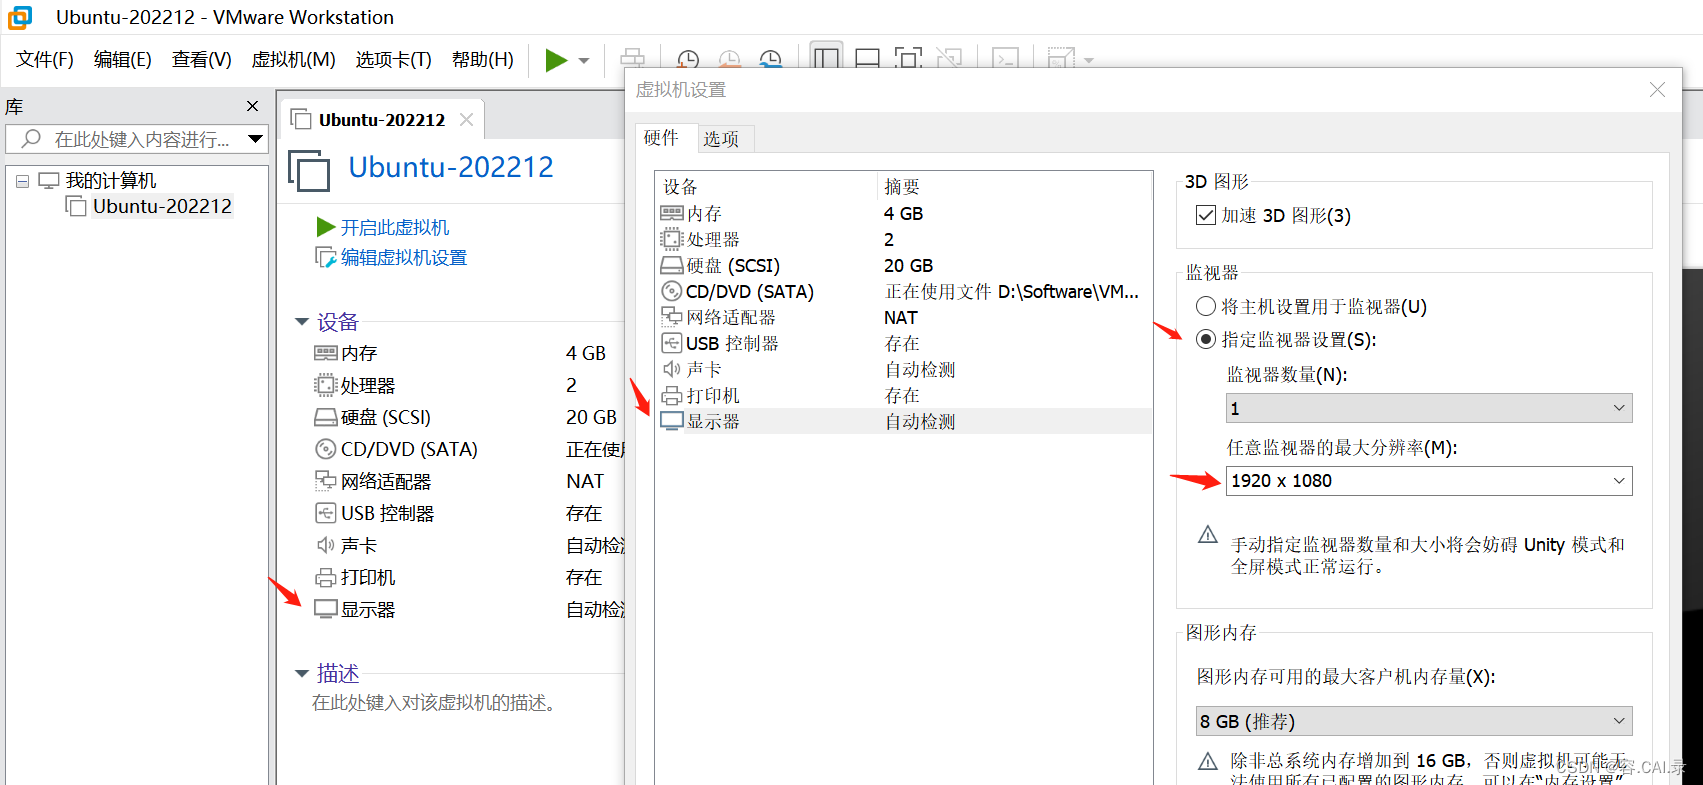Collapse the 我的计算机 tree node
Image resolution: width=1703 pixels, height=785 pixels.
click(x=22, y=181)
